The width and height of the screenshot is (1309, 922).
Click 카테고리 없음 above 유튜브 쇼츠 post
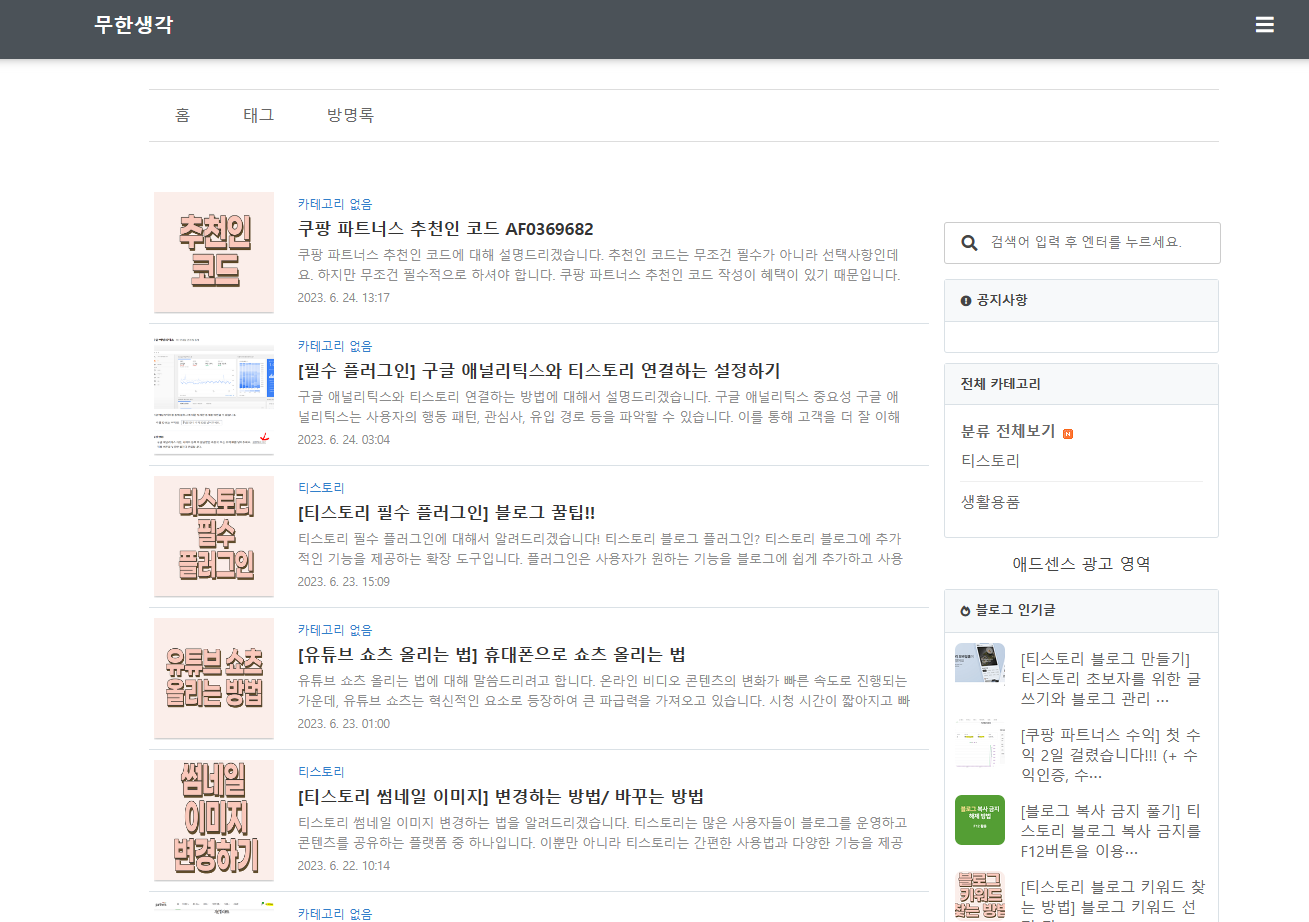(335, 630)
